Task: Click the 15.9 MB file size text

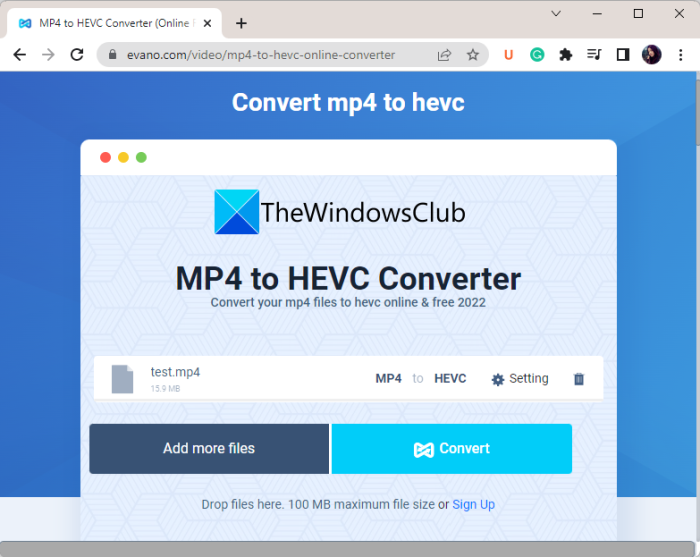Action: pyautogui.click(x=165, y=388)
